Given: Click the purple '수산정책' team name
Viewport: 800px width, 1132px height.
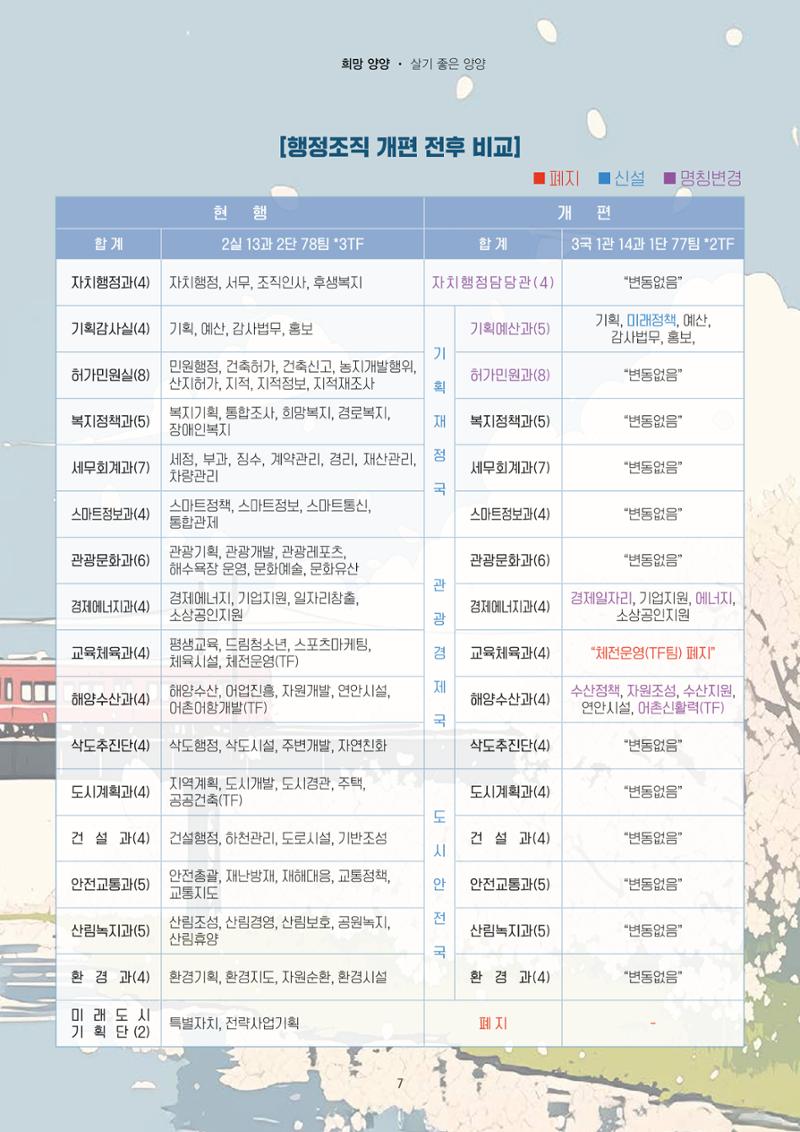Looking at the screenshot, I should [x=595, y=690].
